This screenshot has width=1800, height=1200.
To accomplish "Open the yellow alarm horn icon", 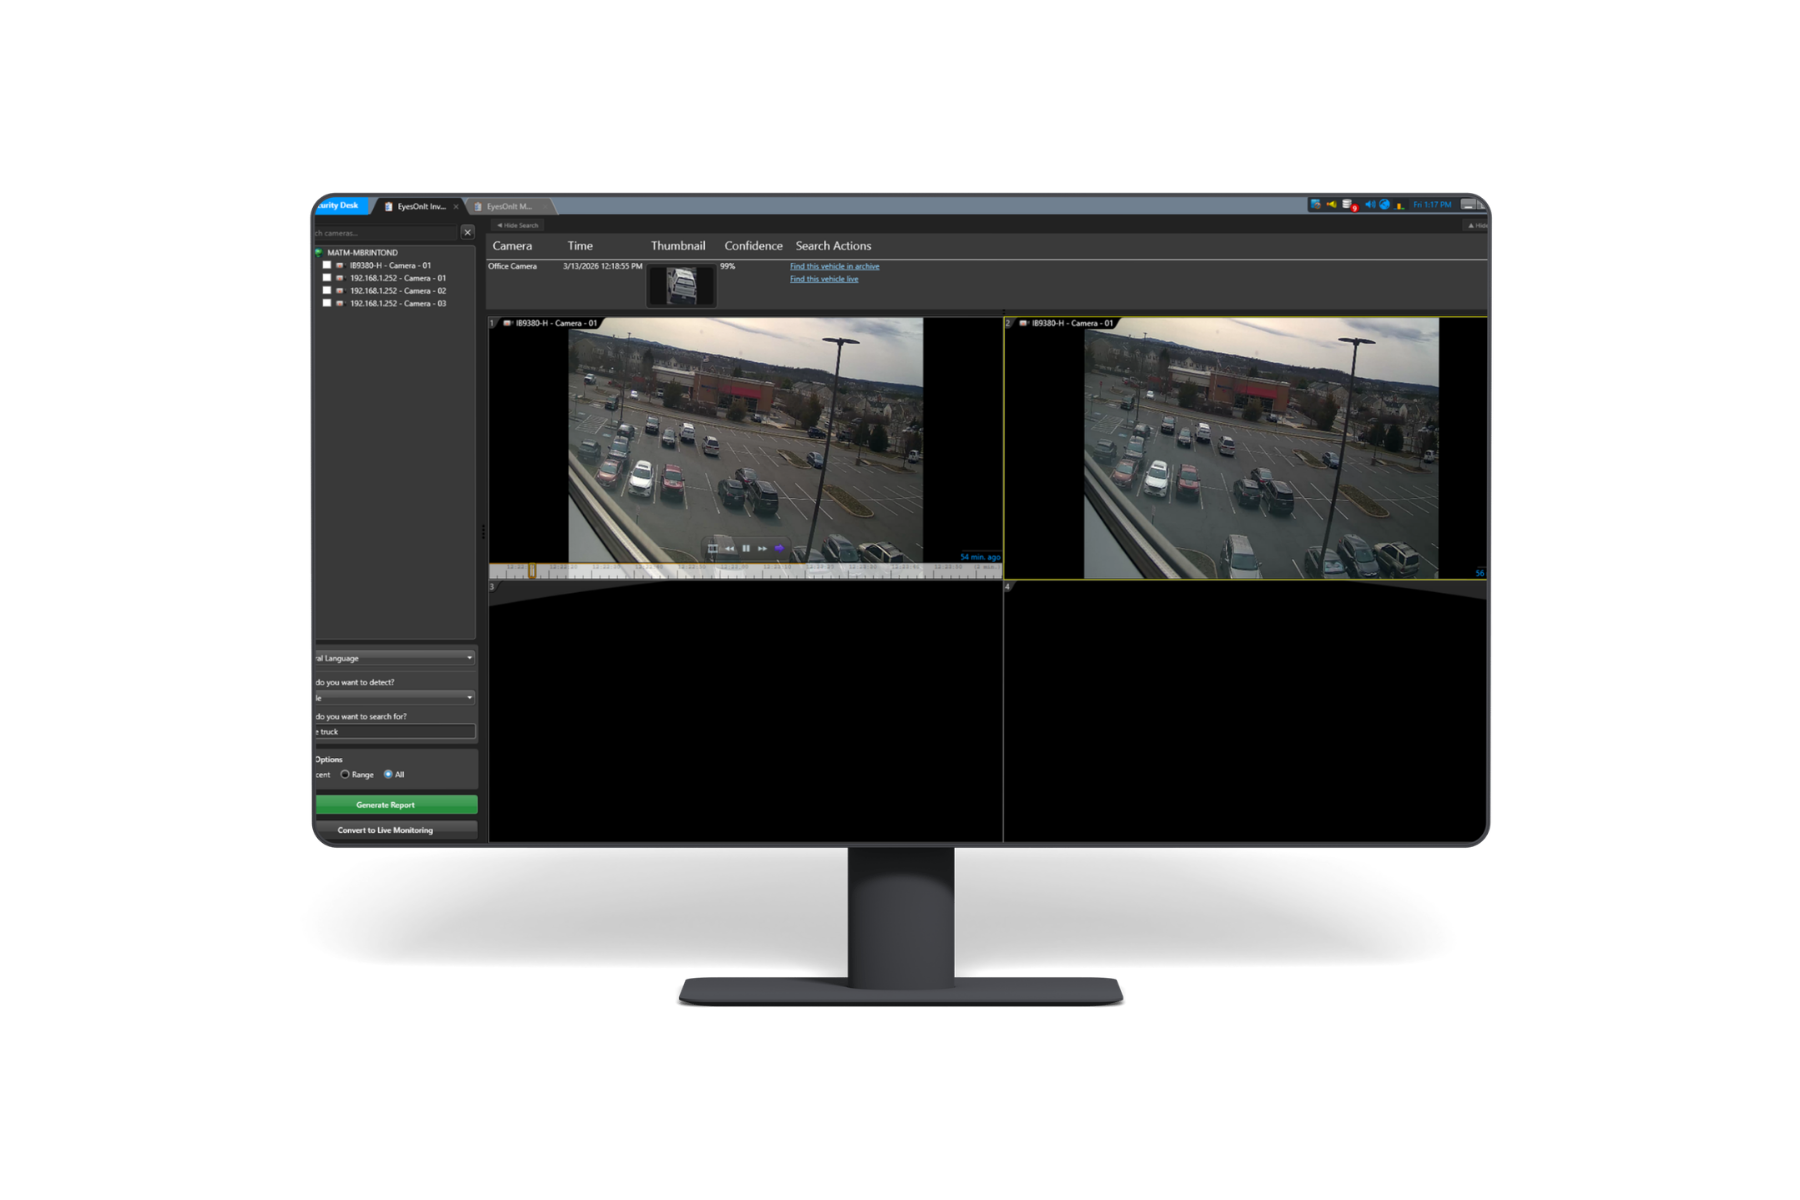I will (x=1331, y=205).
